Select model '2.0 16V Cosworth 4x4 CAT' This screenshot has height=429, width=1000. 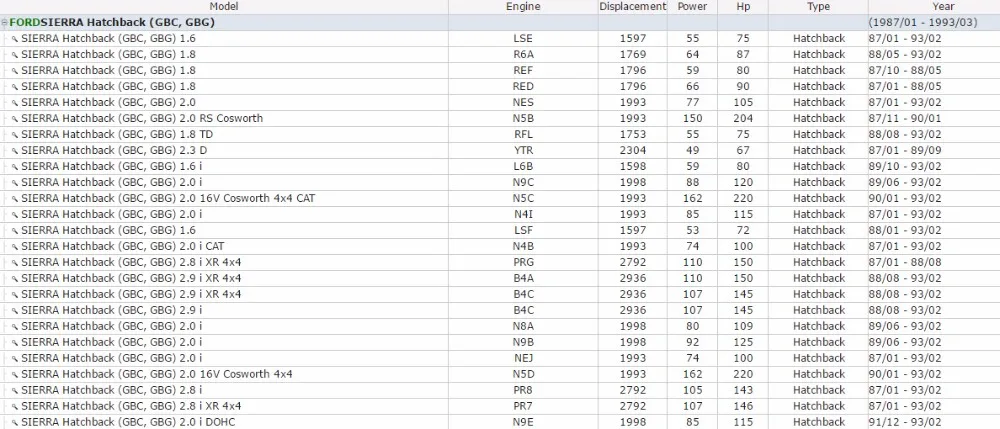pos(247,198)
